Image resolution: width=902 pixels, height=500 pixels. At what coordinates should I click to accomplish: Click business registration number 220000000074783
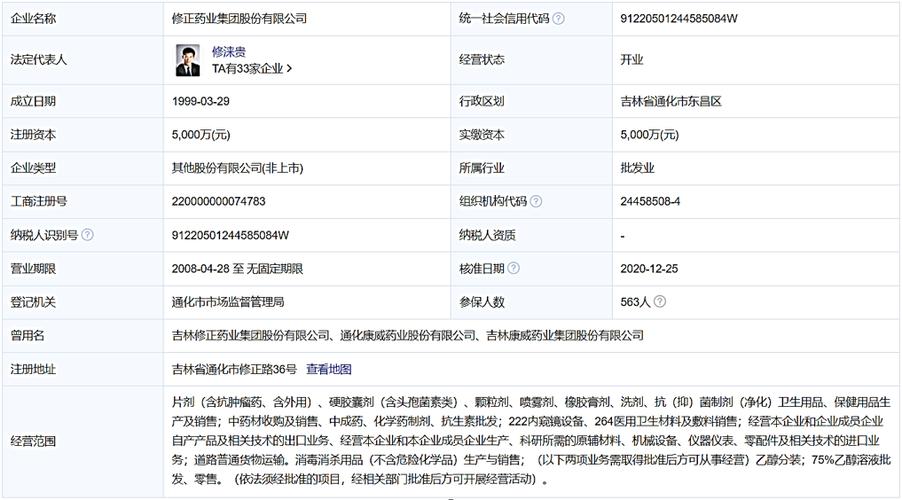[219, 201]
